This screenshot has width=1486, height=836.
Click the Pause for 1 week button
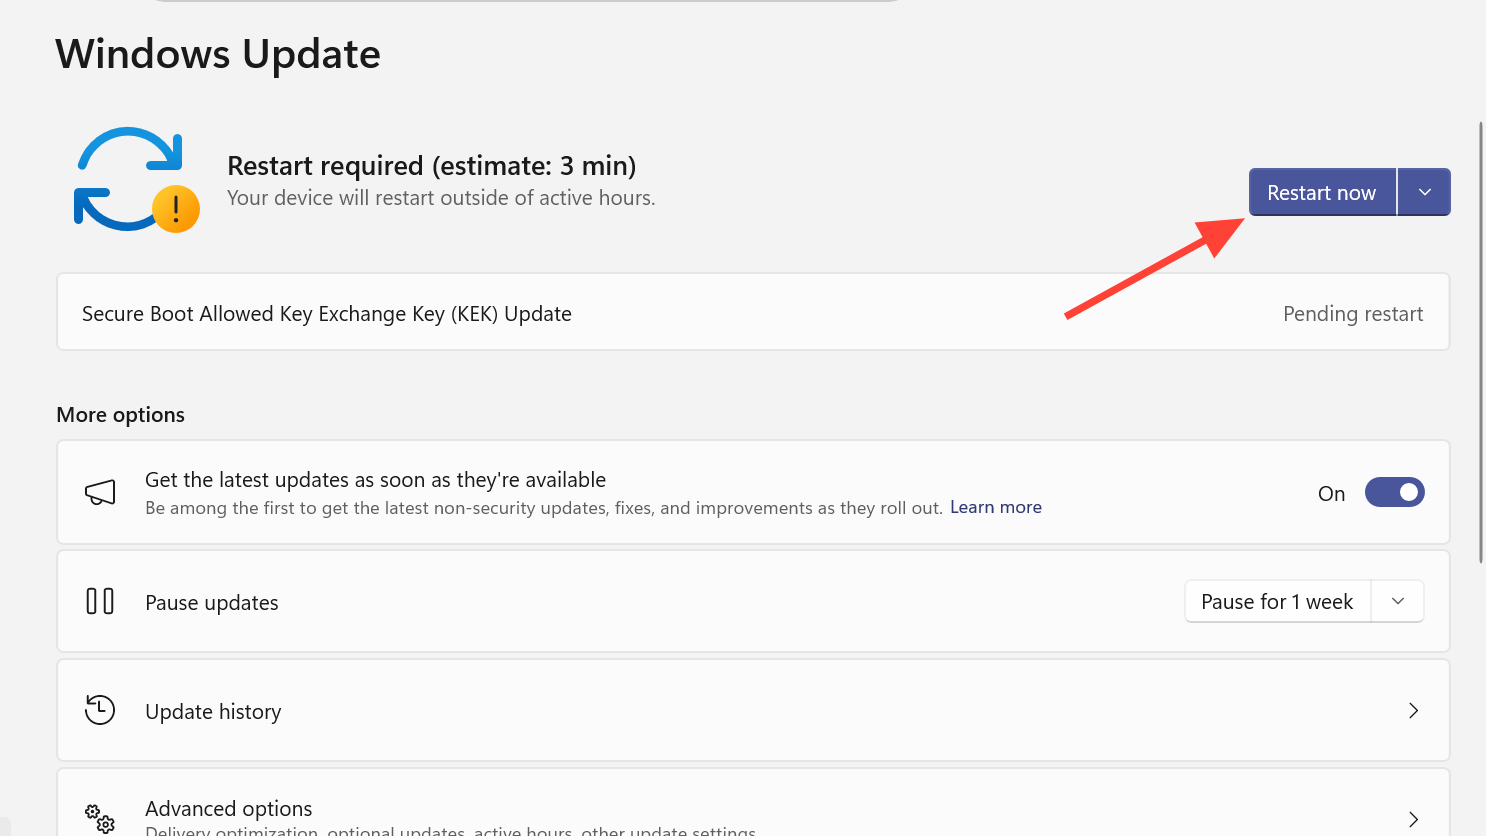(x=1277, y=601)
